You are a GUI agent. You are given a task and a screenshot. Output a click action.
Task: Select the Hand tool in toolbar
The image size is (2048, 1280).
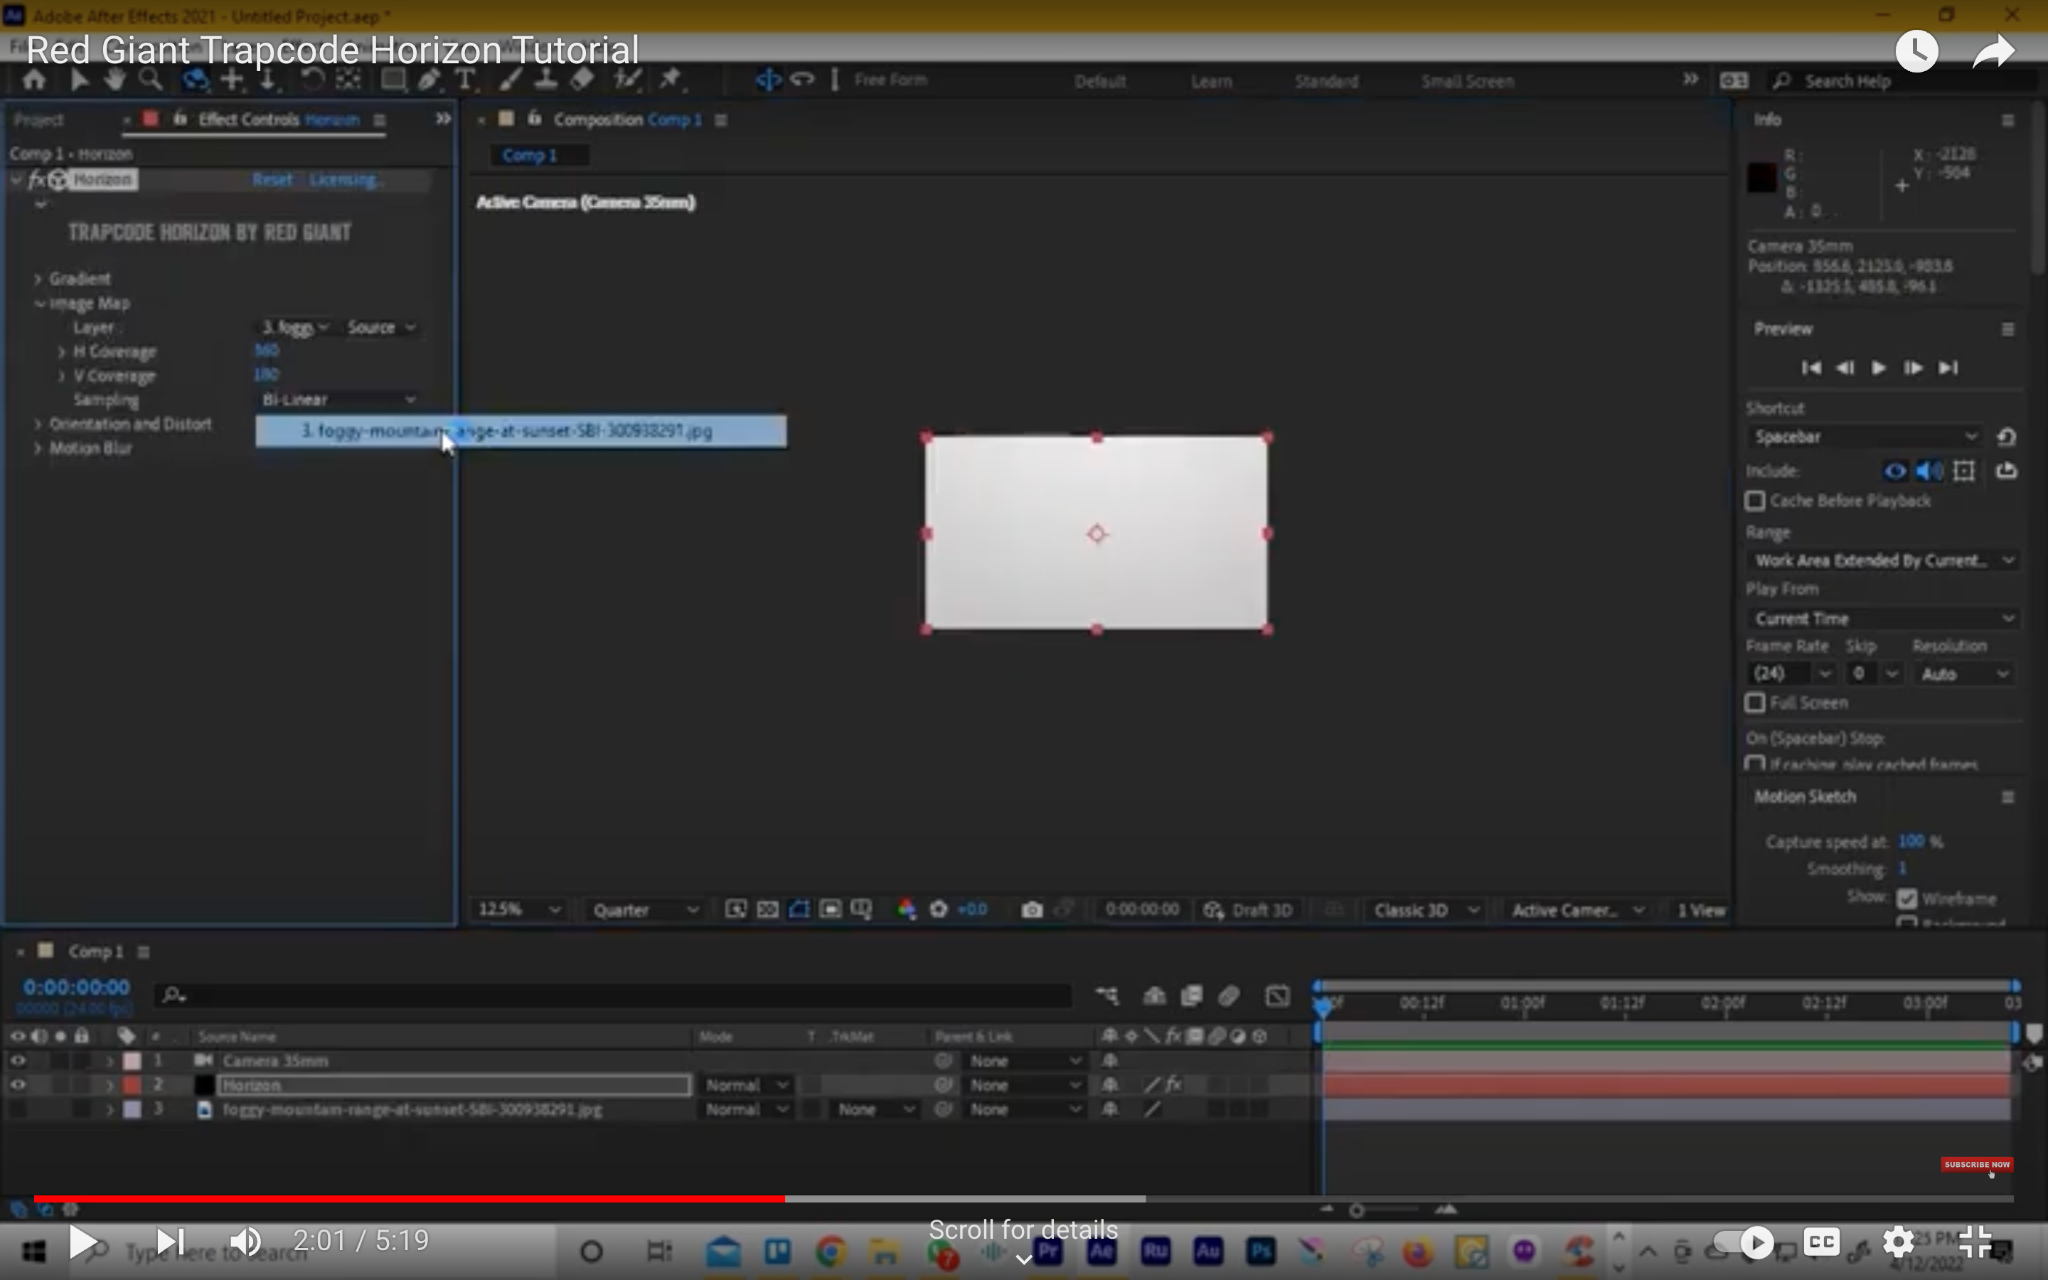[114, 80]
